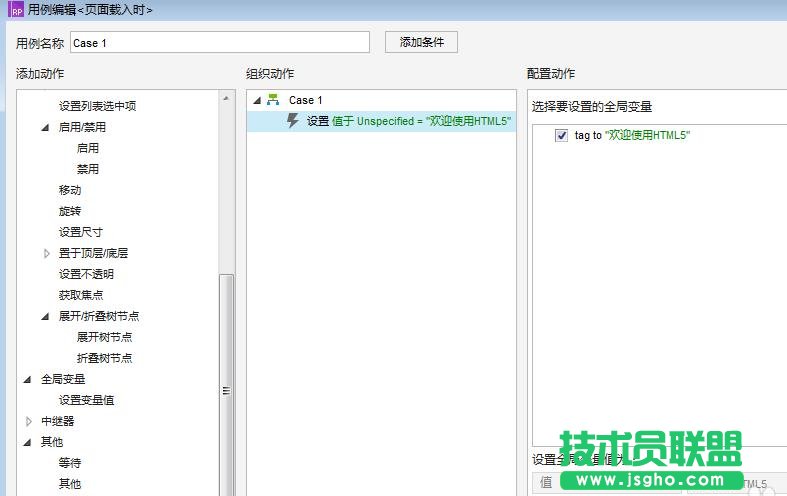This screenshot has width=787, height=496.
Task: Toggle the tag variable checkbox
Action: tap(561, 135)
